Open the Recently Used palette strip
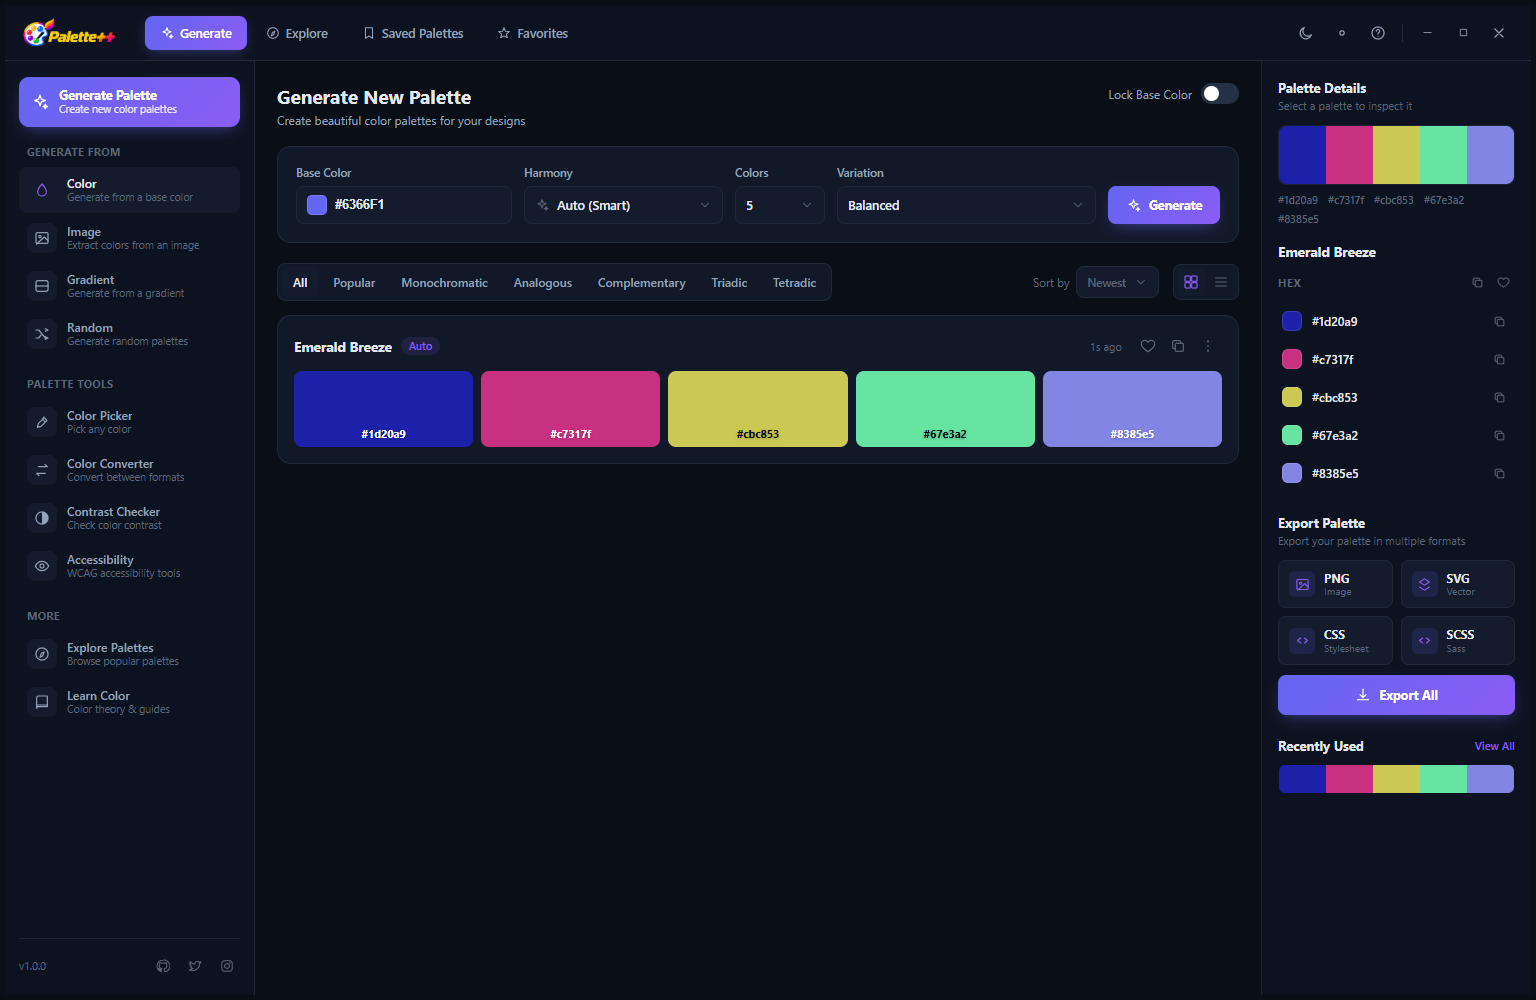Viewport: 1536px width, 1000px height. (x=1396, y=779)
